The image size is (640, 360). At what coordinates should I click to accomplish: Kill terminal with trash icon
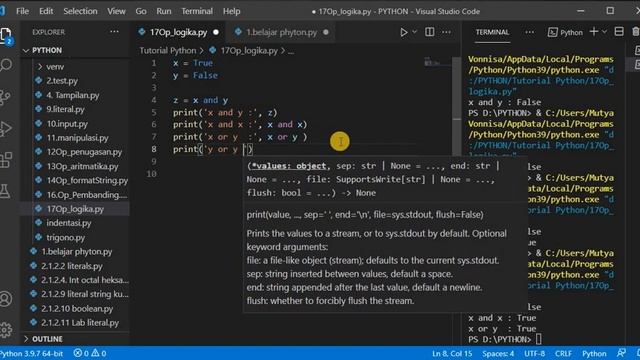point(636,32)
